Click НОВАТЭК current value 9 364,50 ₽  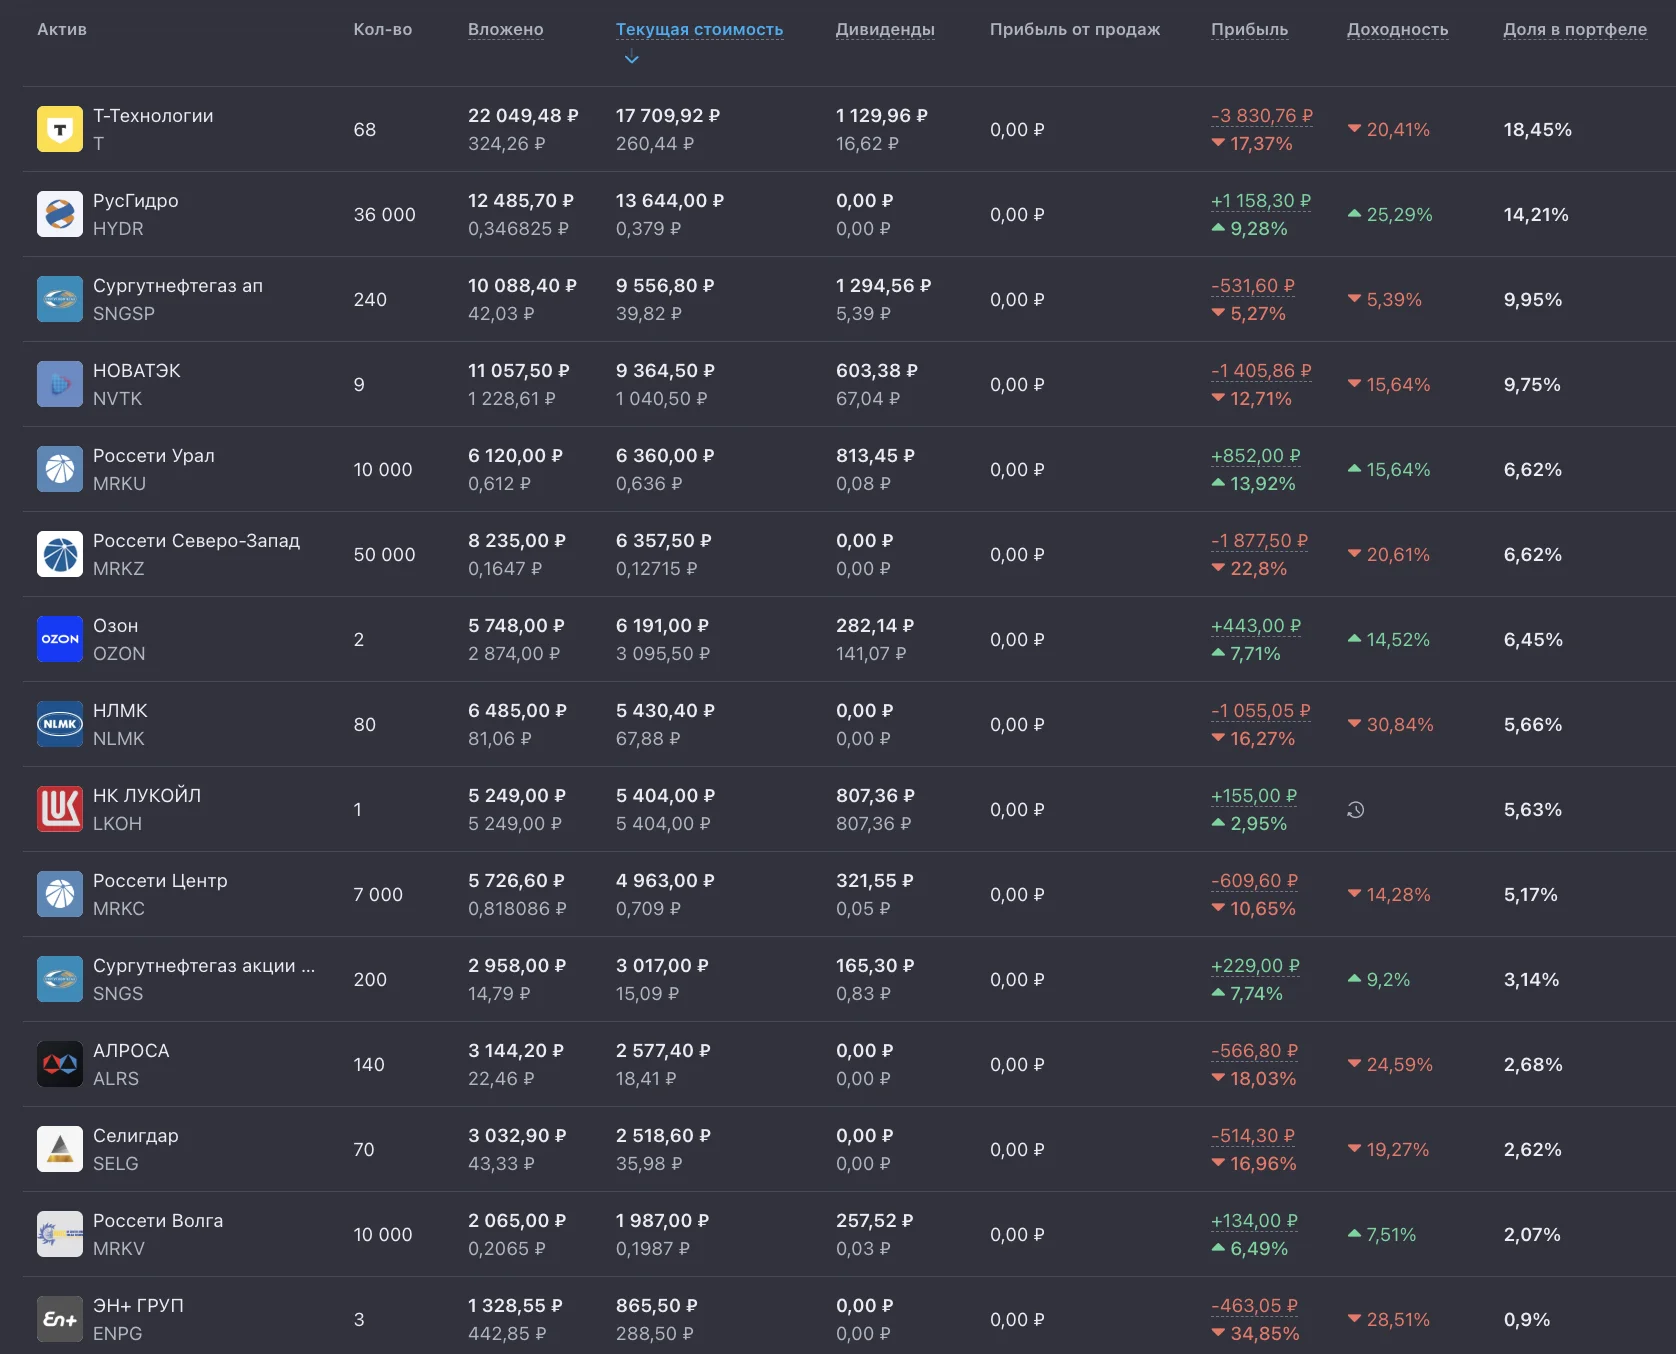point(665,371)
